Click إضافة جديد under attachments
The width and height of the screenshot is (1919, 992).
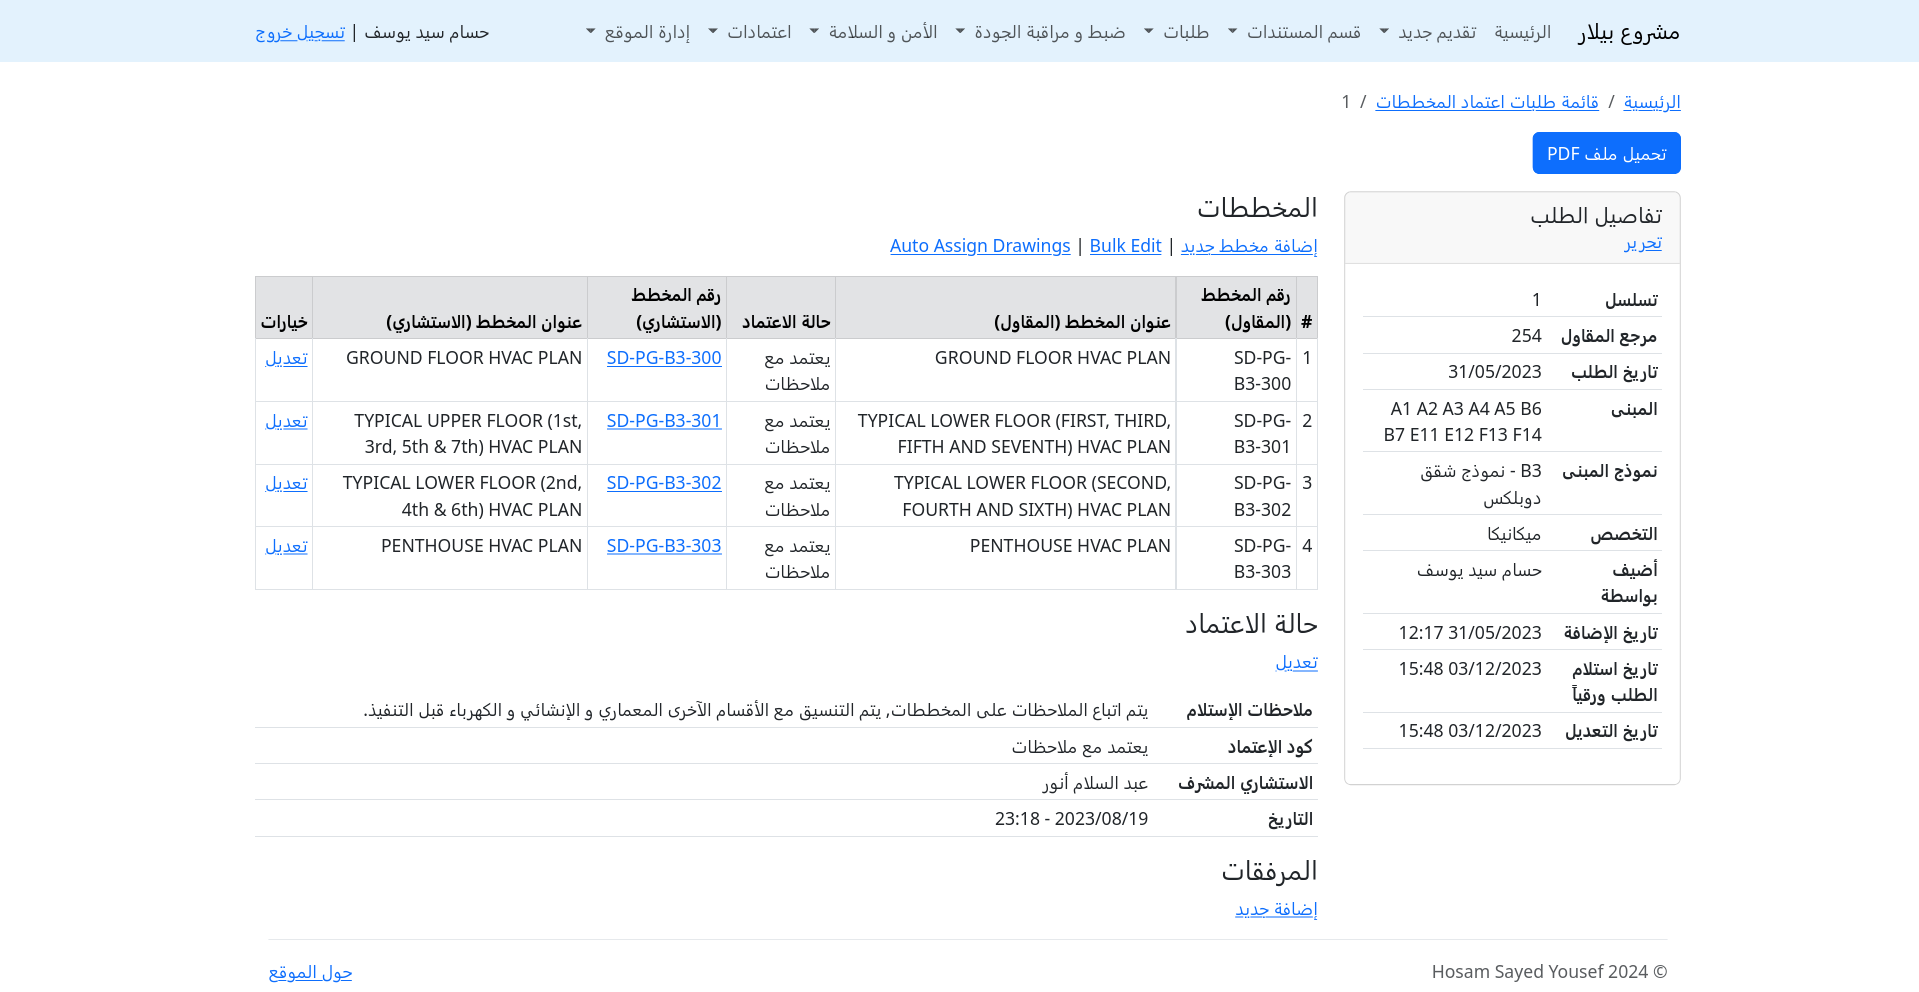coord(1275,909)
